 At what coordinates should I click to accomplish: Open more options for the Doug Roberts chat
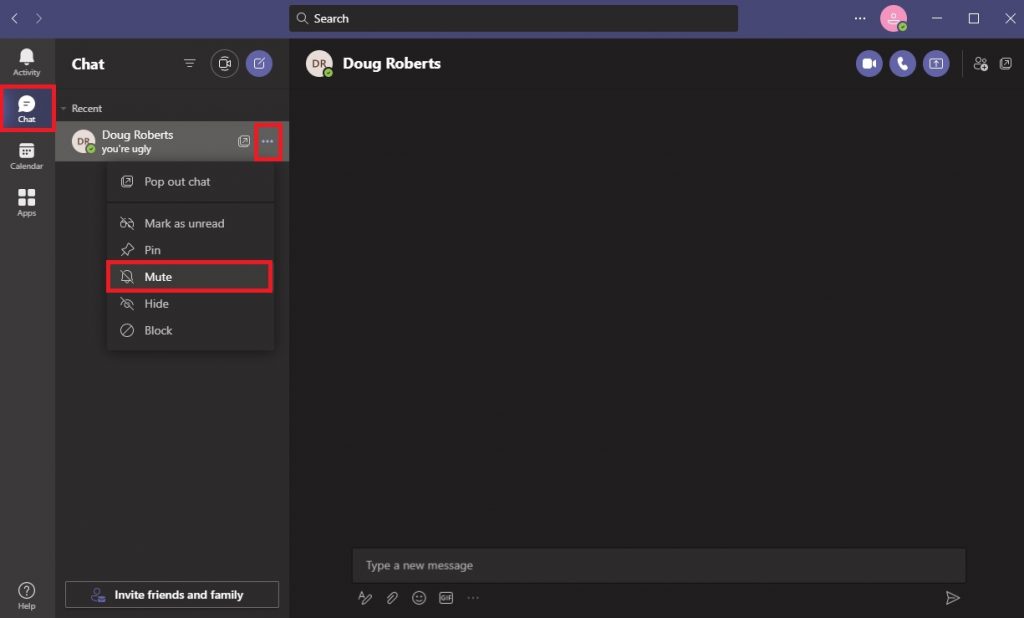click(268, 141)
